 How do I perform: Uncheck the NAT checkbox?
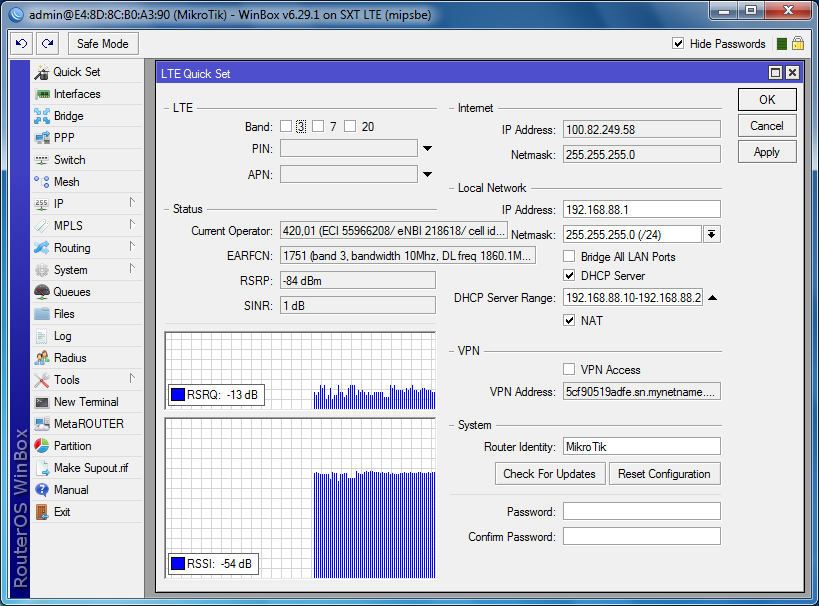(x=570, y=321)
